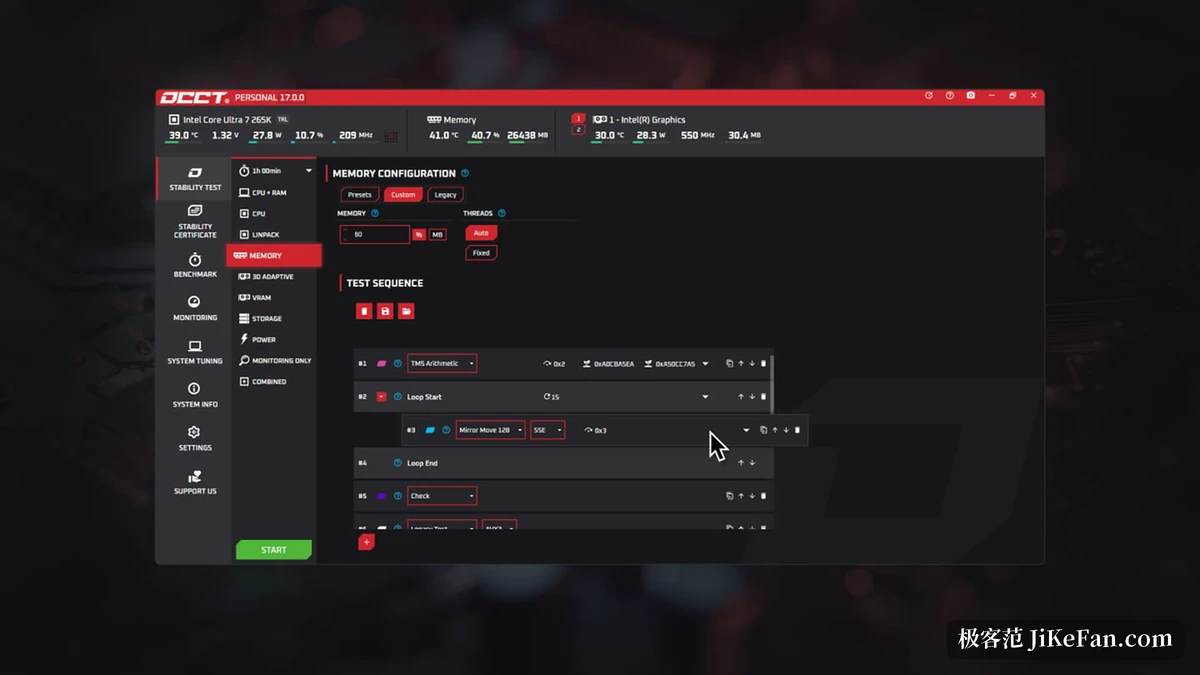Click the pink color tag on step #1
The image size is (1200, 675).
382,364
